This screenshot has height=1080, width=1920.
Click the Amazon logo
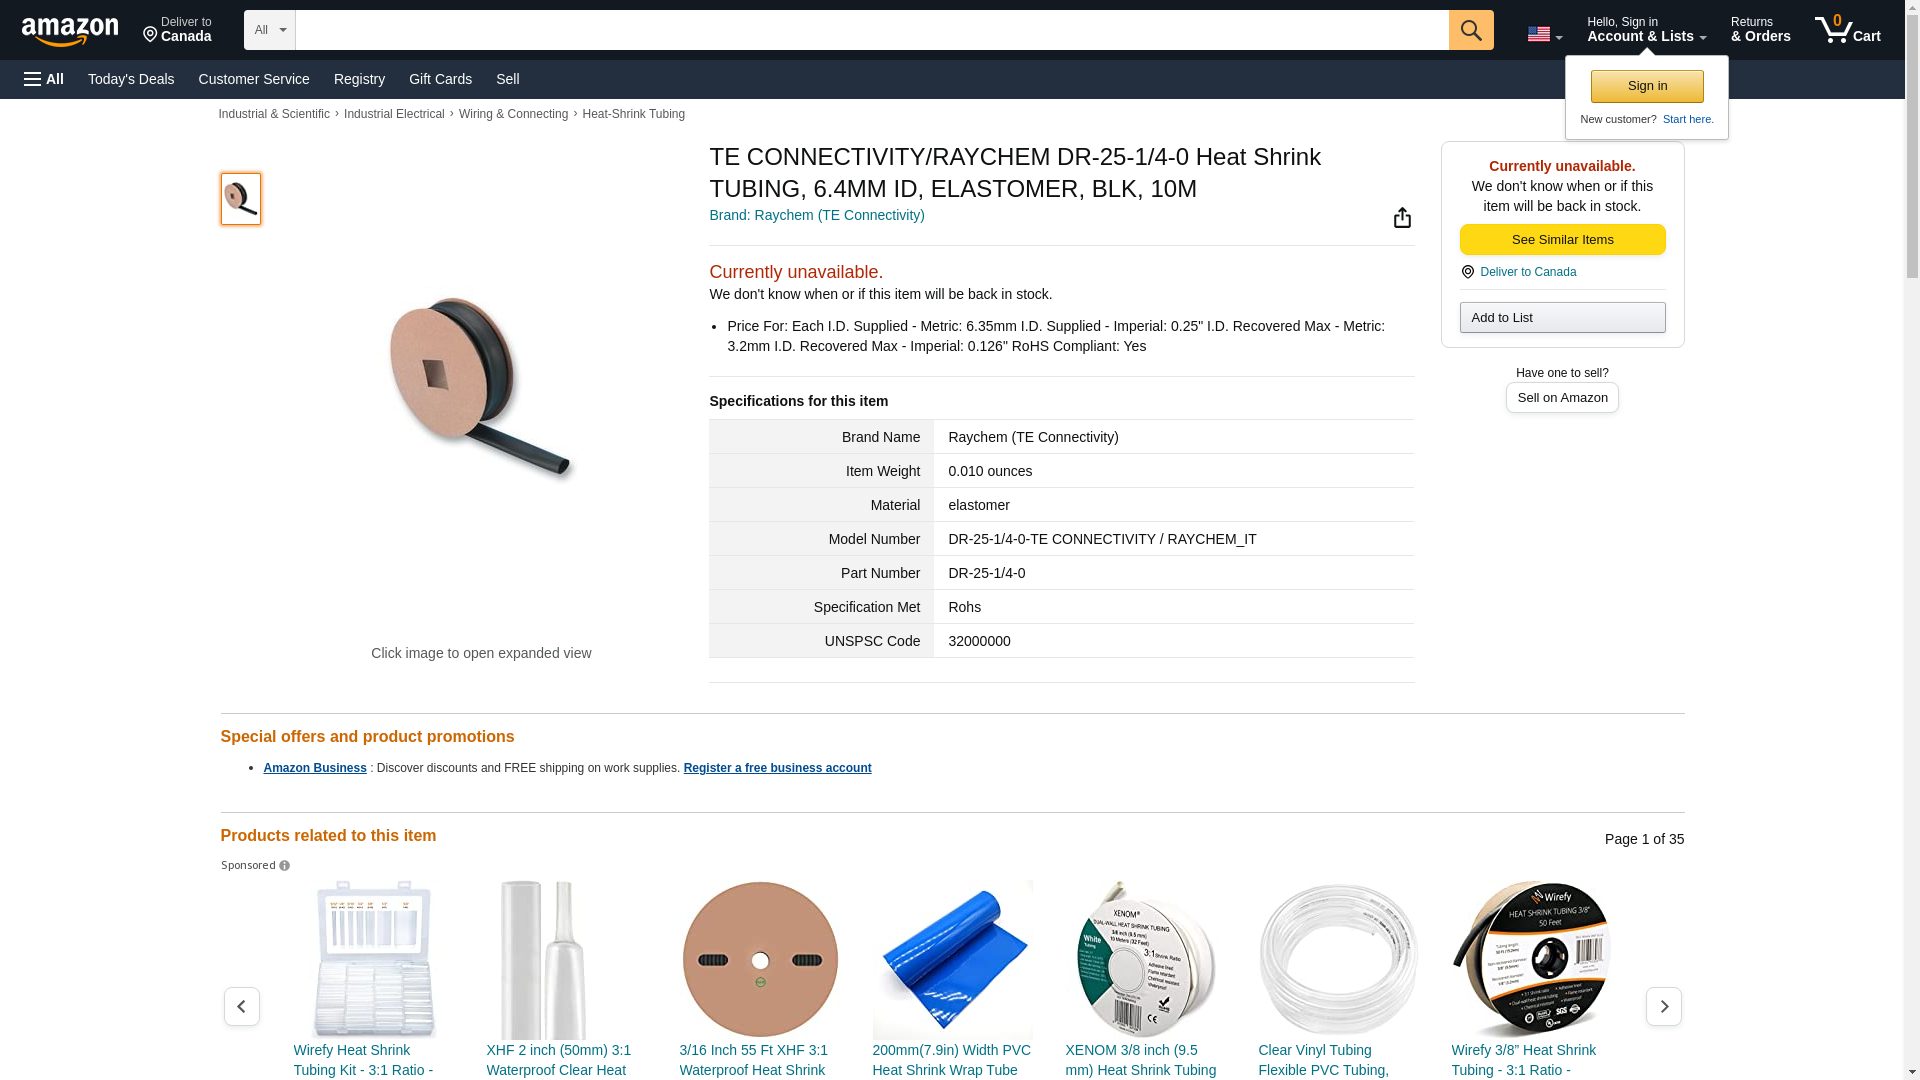tap(70, 31)
